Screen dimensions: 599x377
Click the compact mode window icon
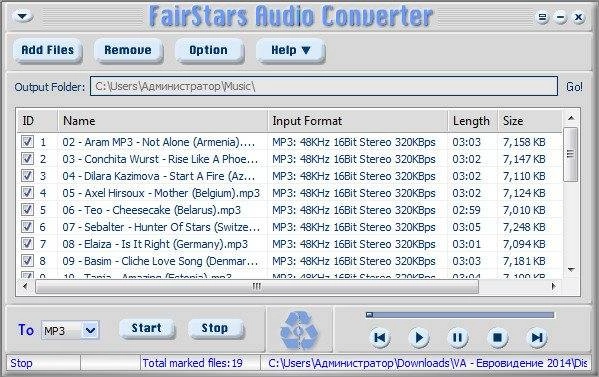[542, 17]
